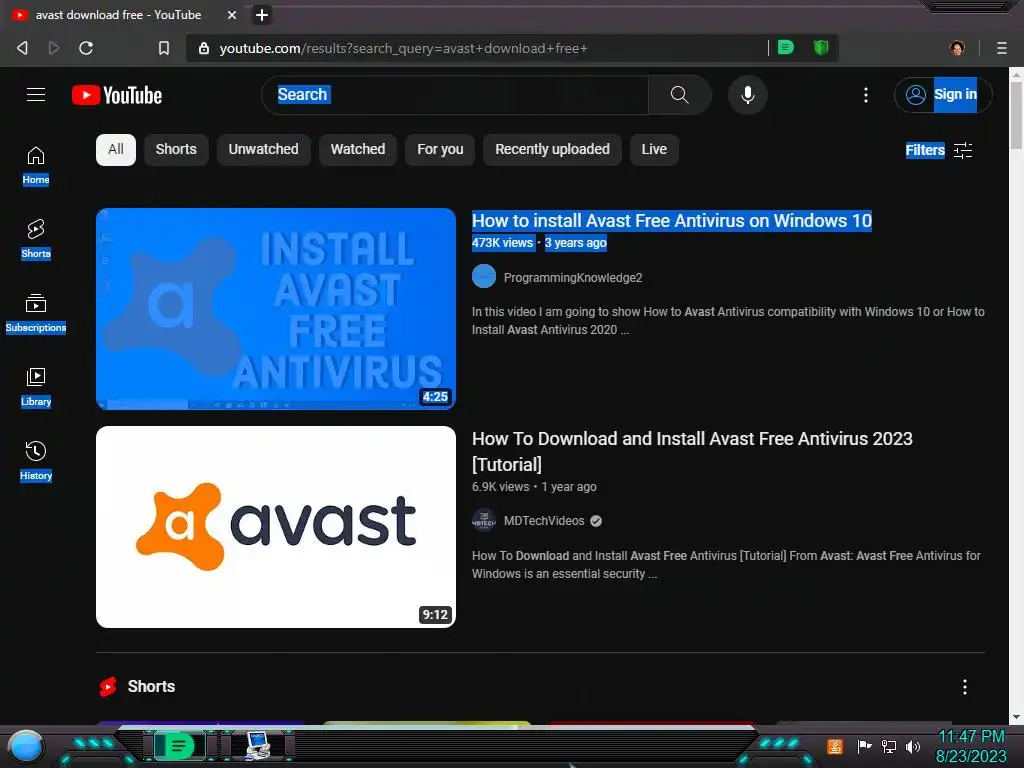
Task: Select the Watched filter chip
Action: (358, 150)
